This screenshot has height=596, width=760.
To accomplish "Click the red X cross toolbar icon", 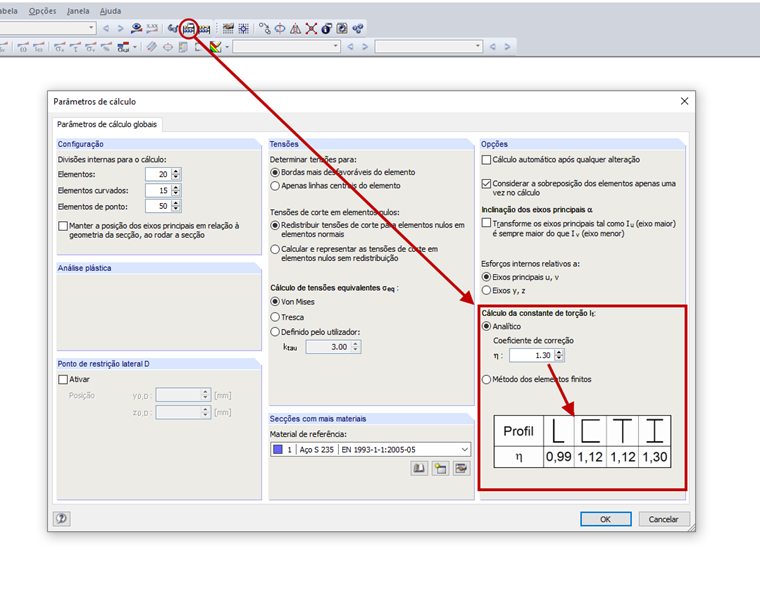I will tap(311, 29).
